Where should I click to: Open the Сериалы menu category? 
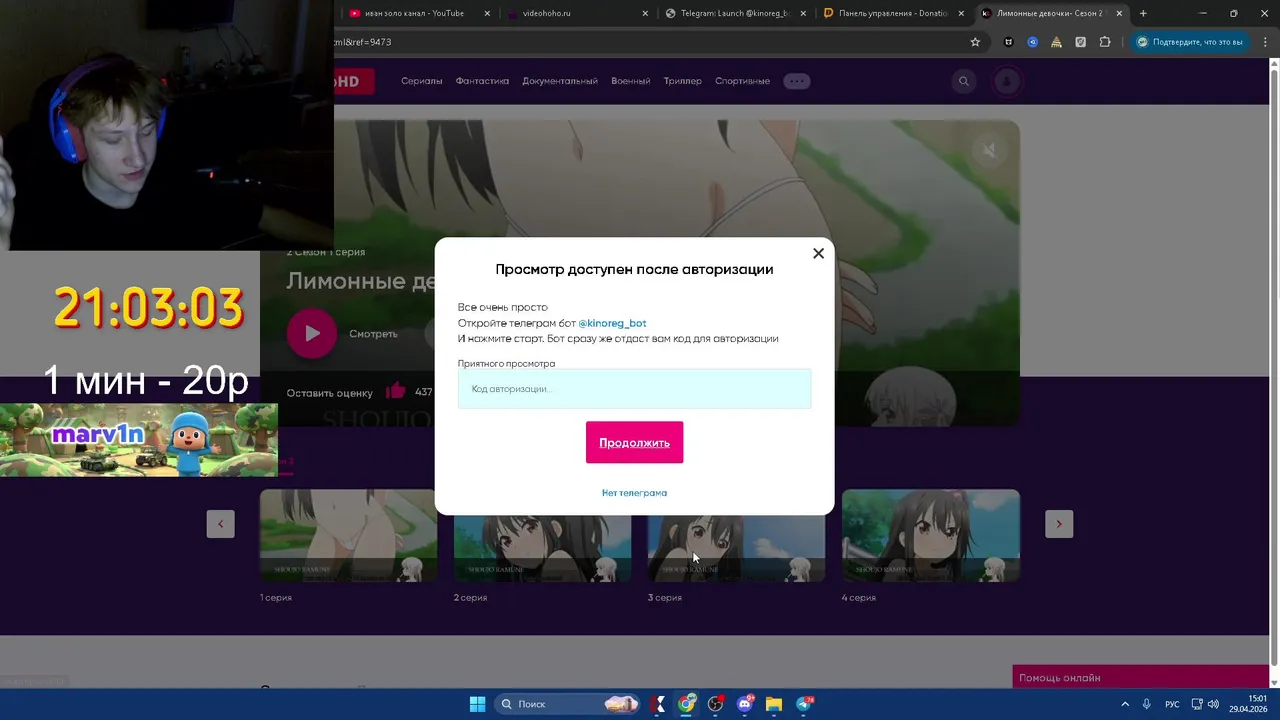(x=421, y=81)
